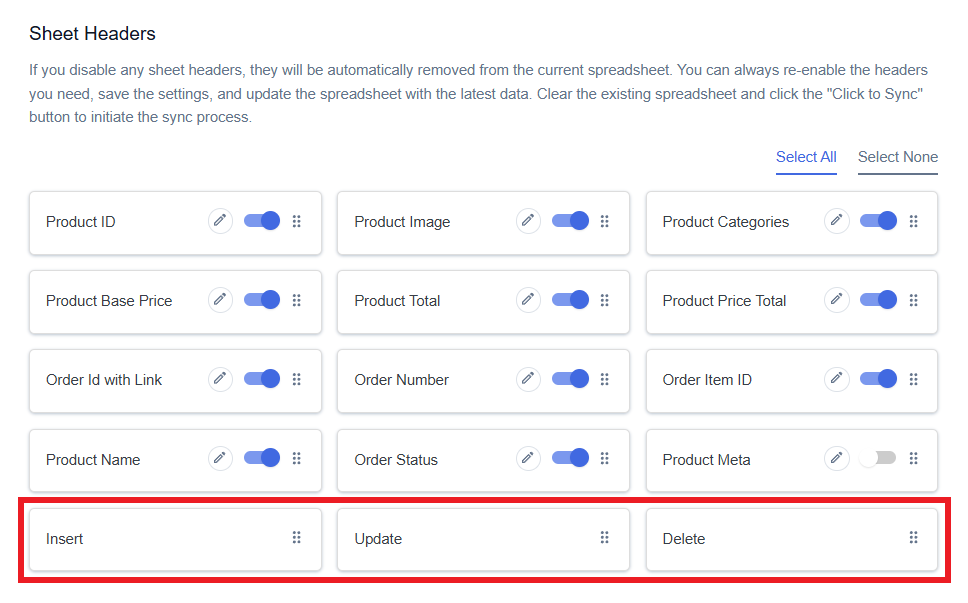This screenshot has height=603, width=968.
Task: Toggle off the Product Name header
Action: point(262,458)
